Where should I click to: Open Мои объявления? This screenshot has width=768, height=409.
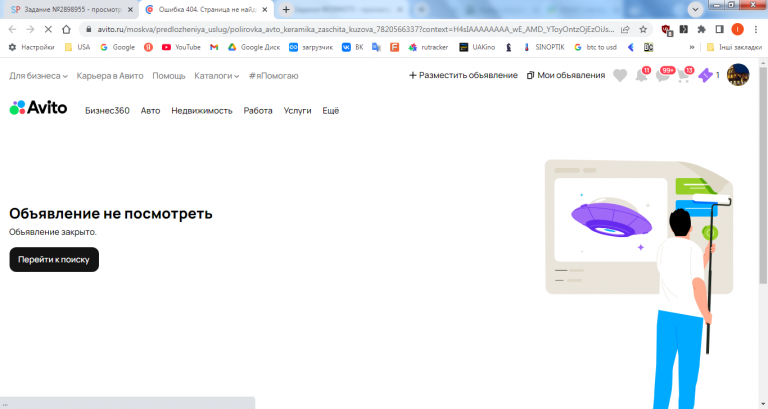tap(566, 75)
